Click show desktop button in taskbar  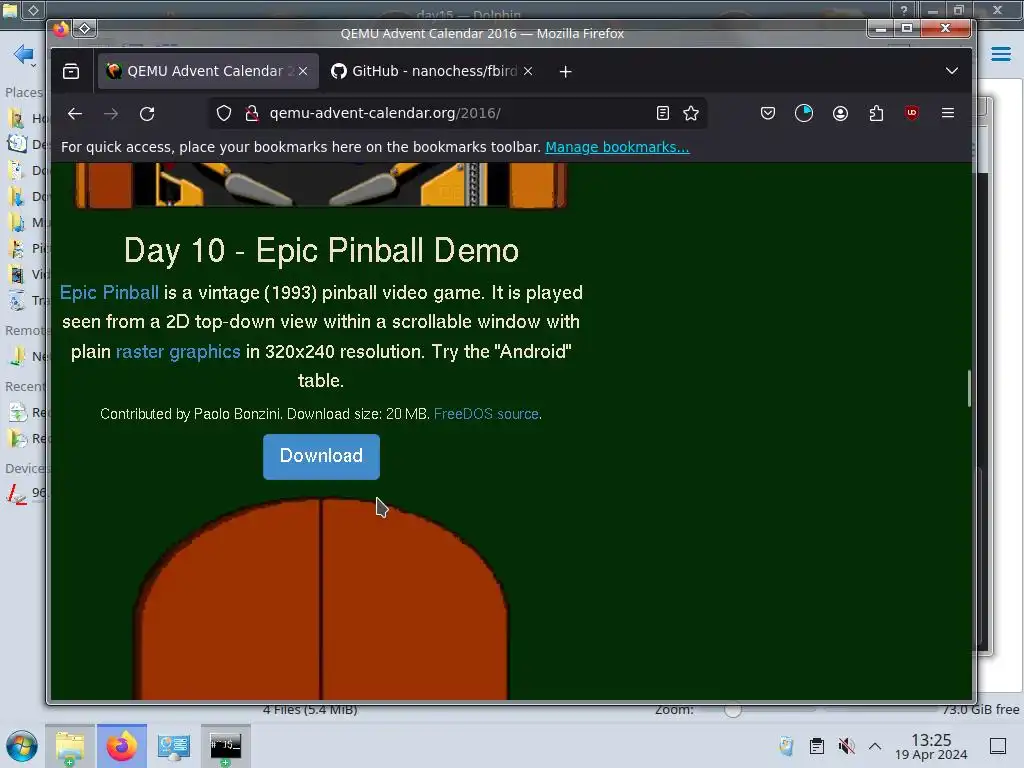click(998, 746)
